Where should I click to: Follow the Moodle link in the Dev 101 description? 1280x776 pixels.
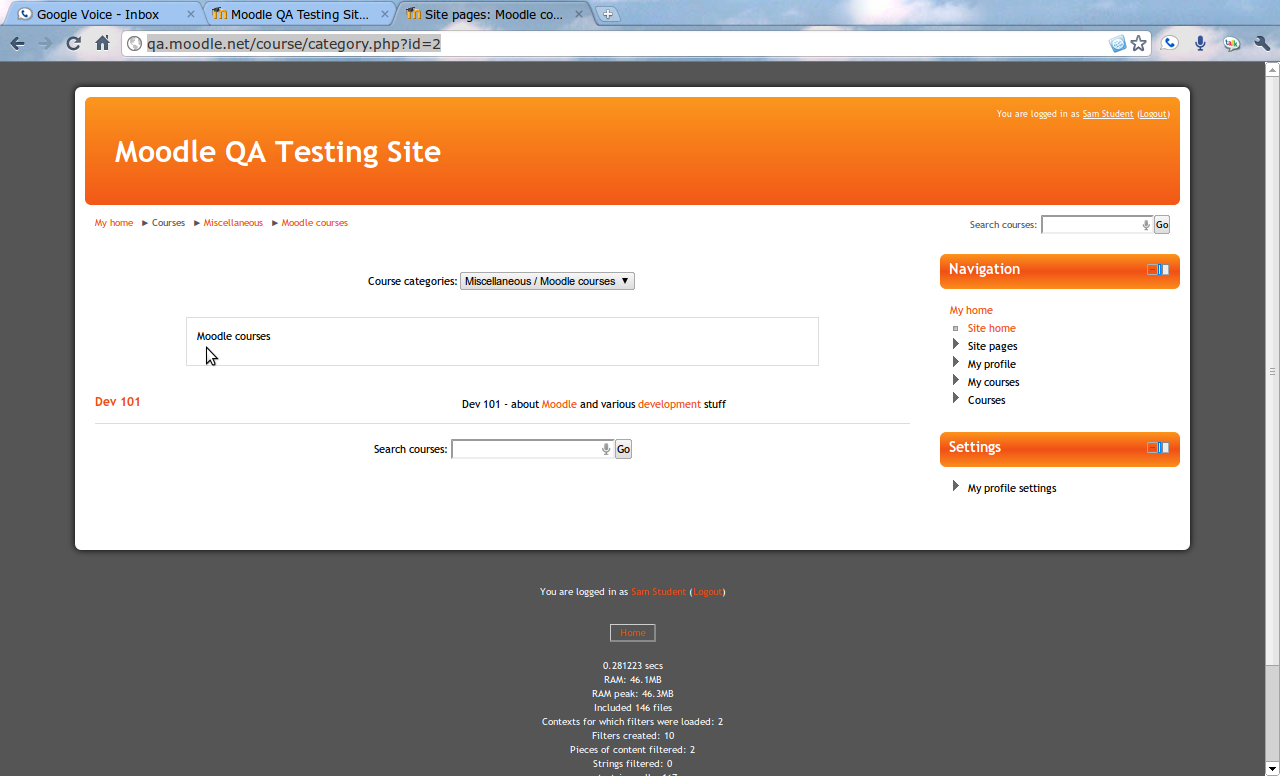tap(559, 404)
